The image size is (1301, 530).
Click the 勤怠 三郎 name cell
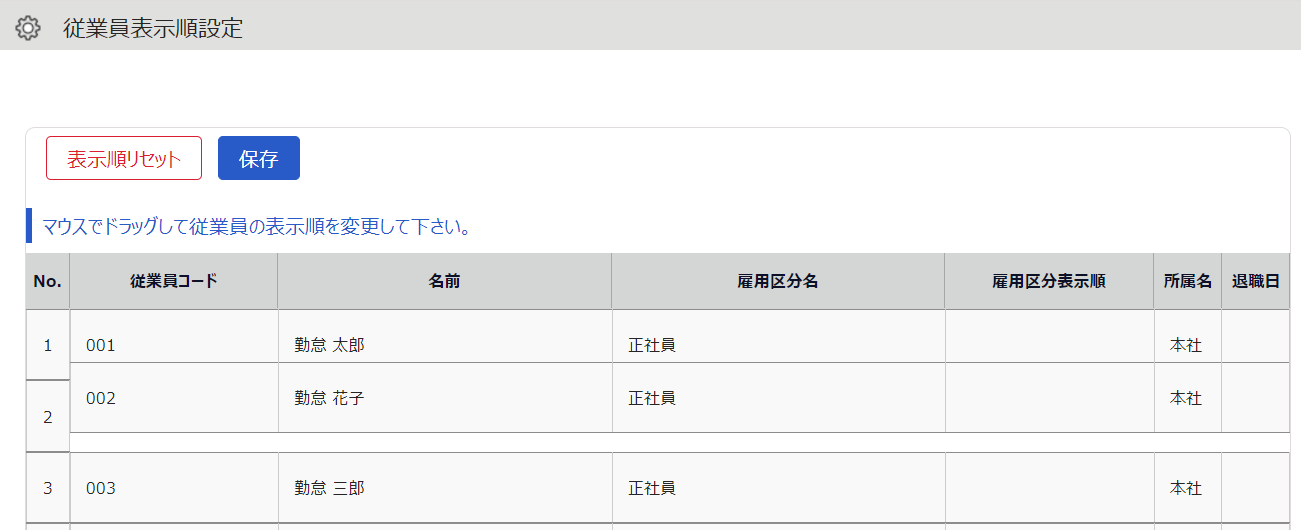pos(444,488)
